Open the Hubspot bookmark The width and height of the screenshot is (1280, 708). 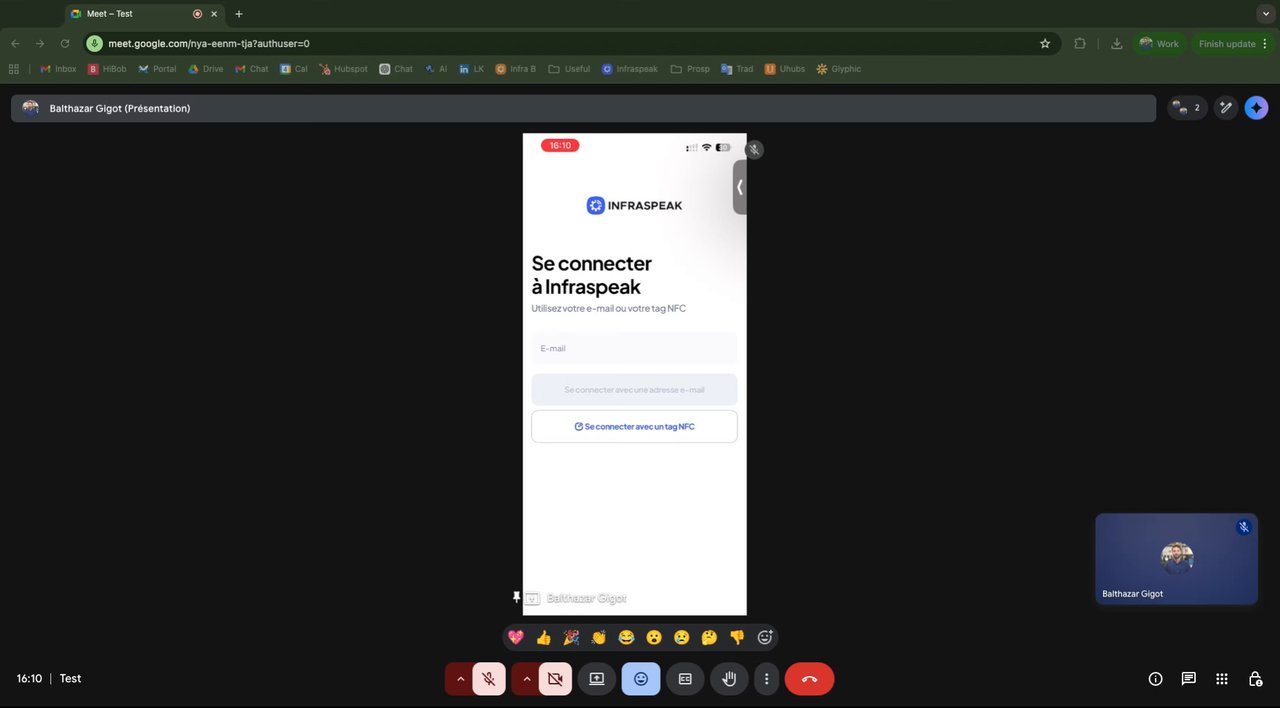pos(343,69)
